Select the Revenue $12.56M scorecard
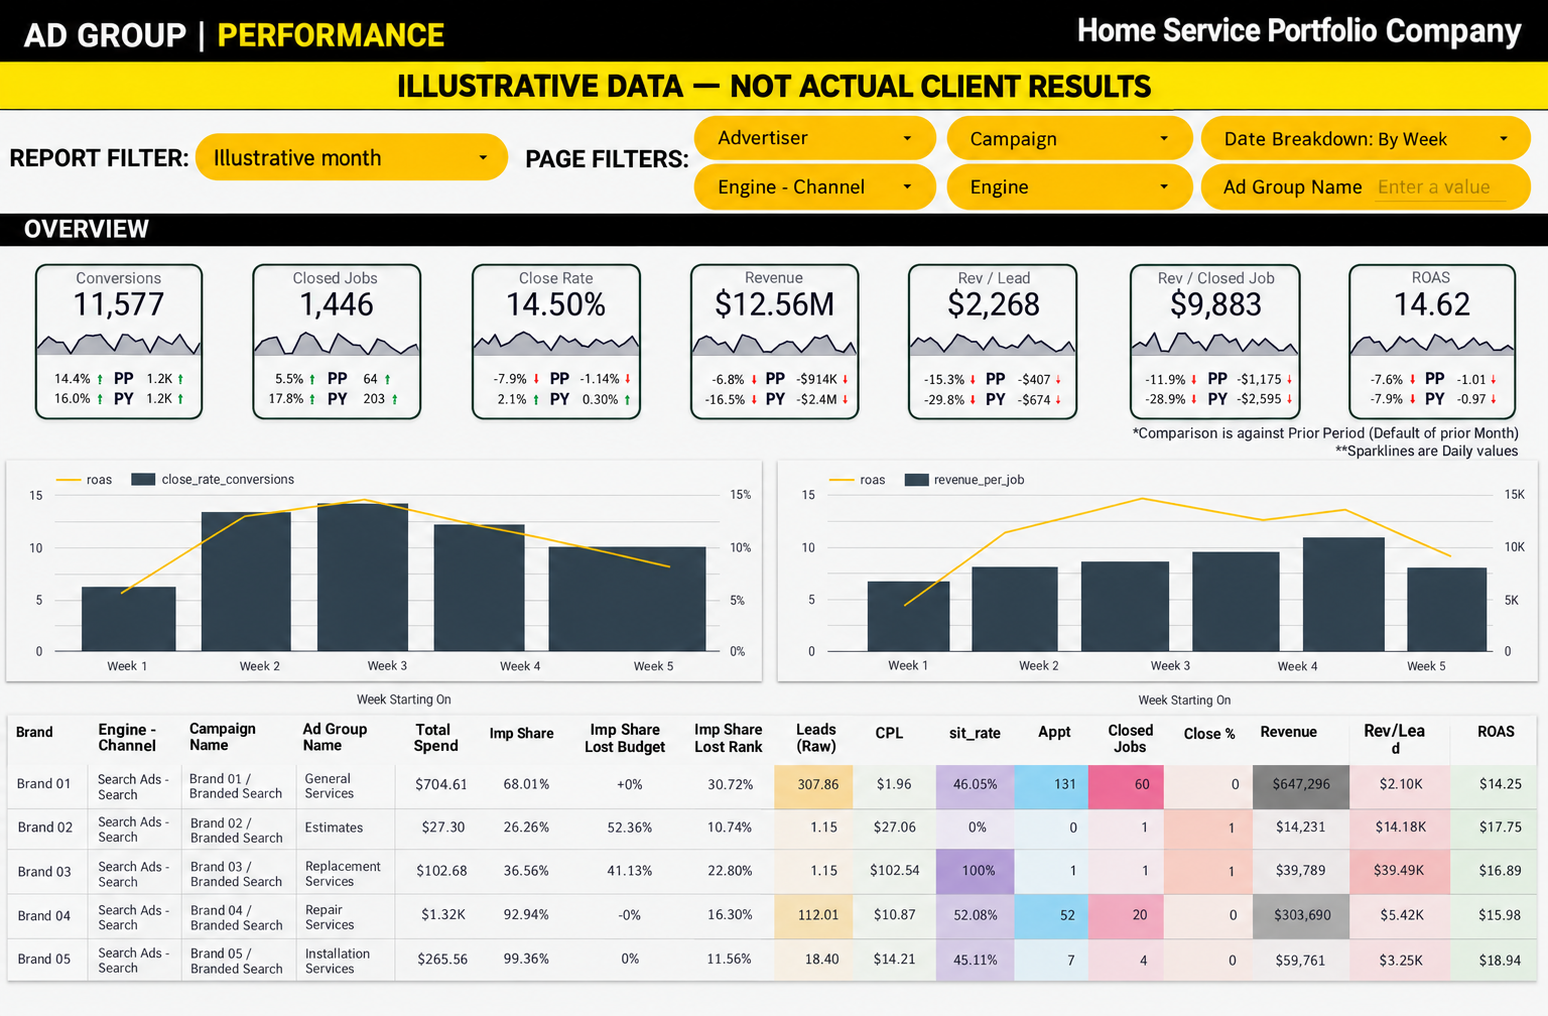This screenshot has width=1548, height=1016. click(774, 341)
